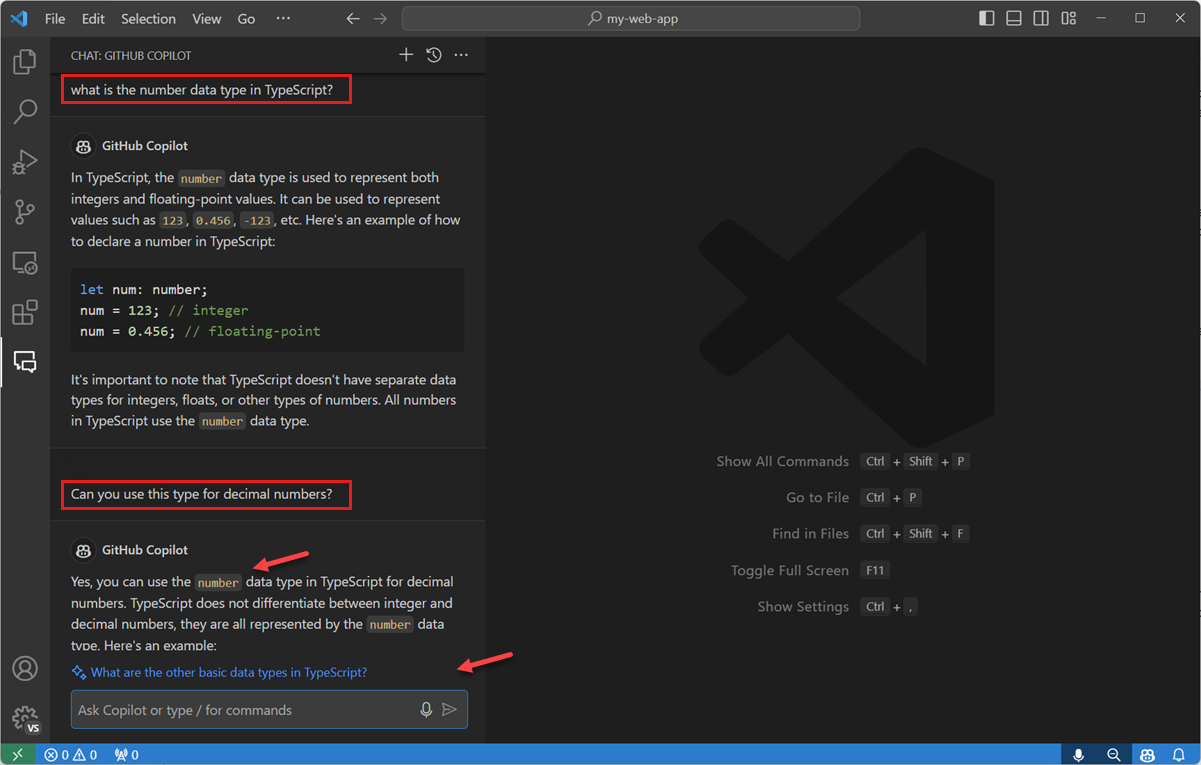Click the my-web-app command center search box

click(x=631, y=19)
